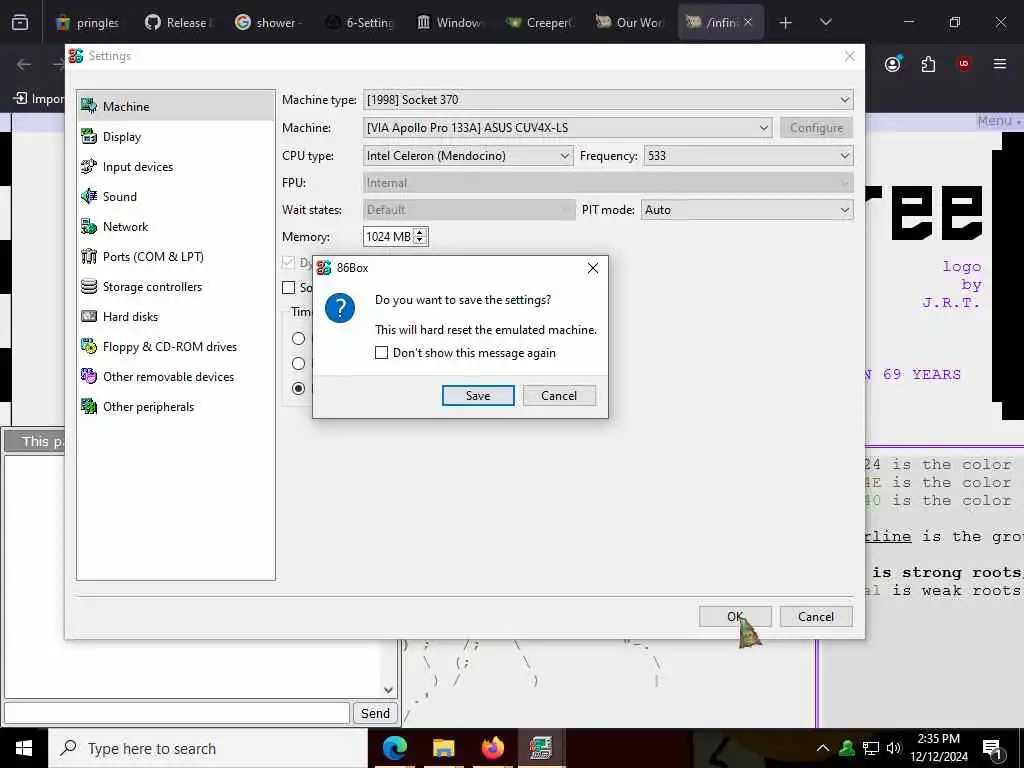Click OK in the Settings window
Image resolution: width=1024 pixels, height=768 pixels.
point(735,616)
